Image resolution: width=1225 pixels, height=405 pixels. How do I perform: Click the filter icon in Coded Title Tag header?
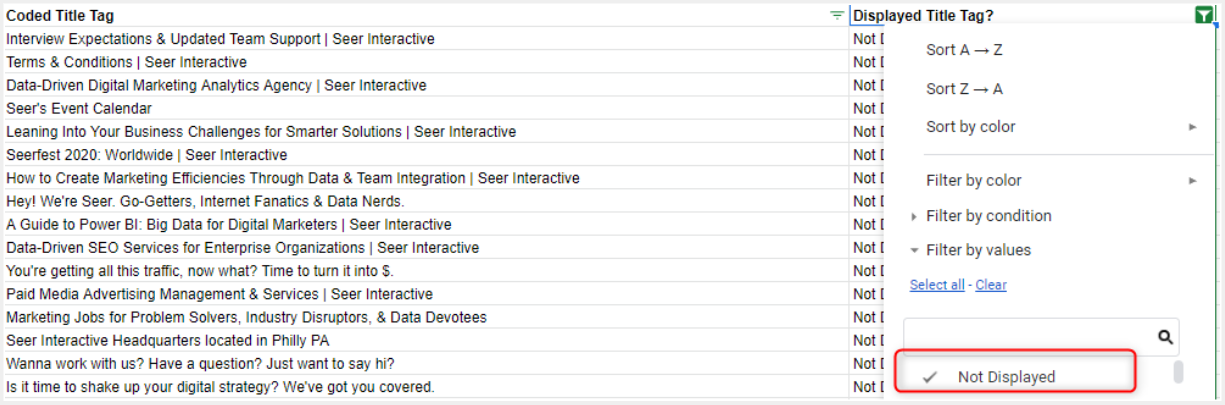pyautogui.click(x=837, y=16)
